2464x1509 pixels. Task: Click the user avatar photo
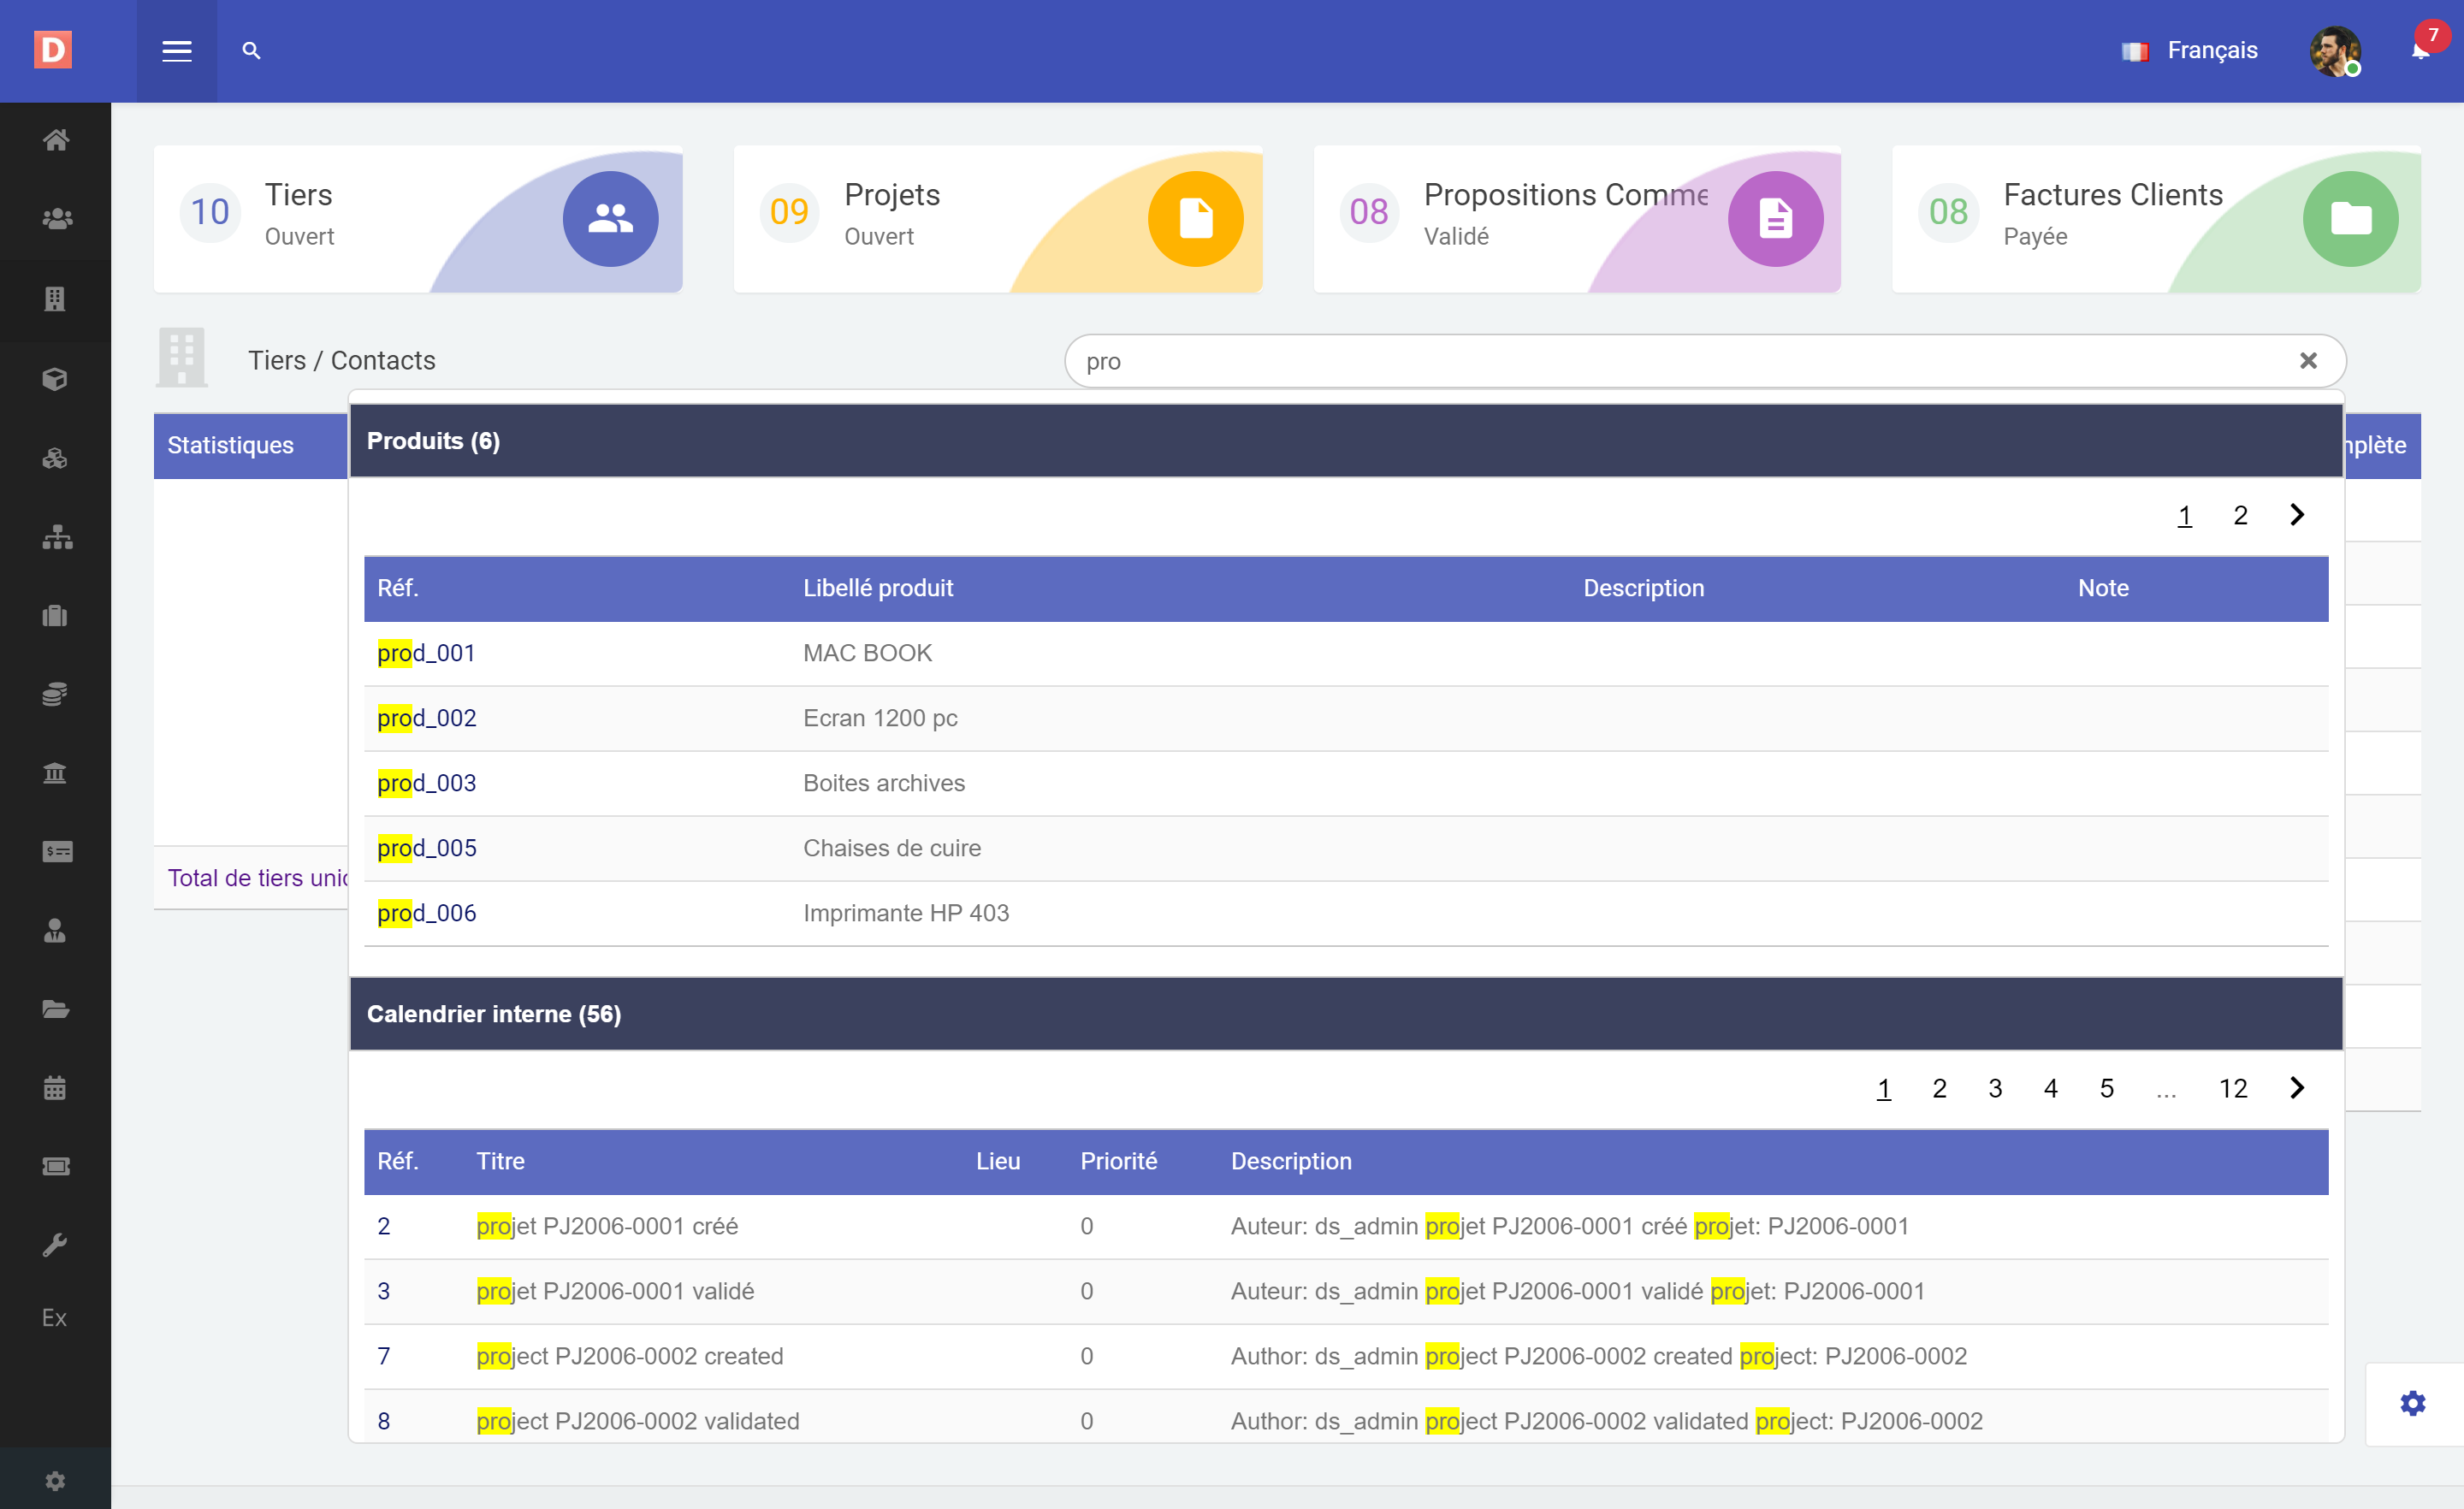click(2334, 51)
